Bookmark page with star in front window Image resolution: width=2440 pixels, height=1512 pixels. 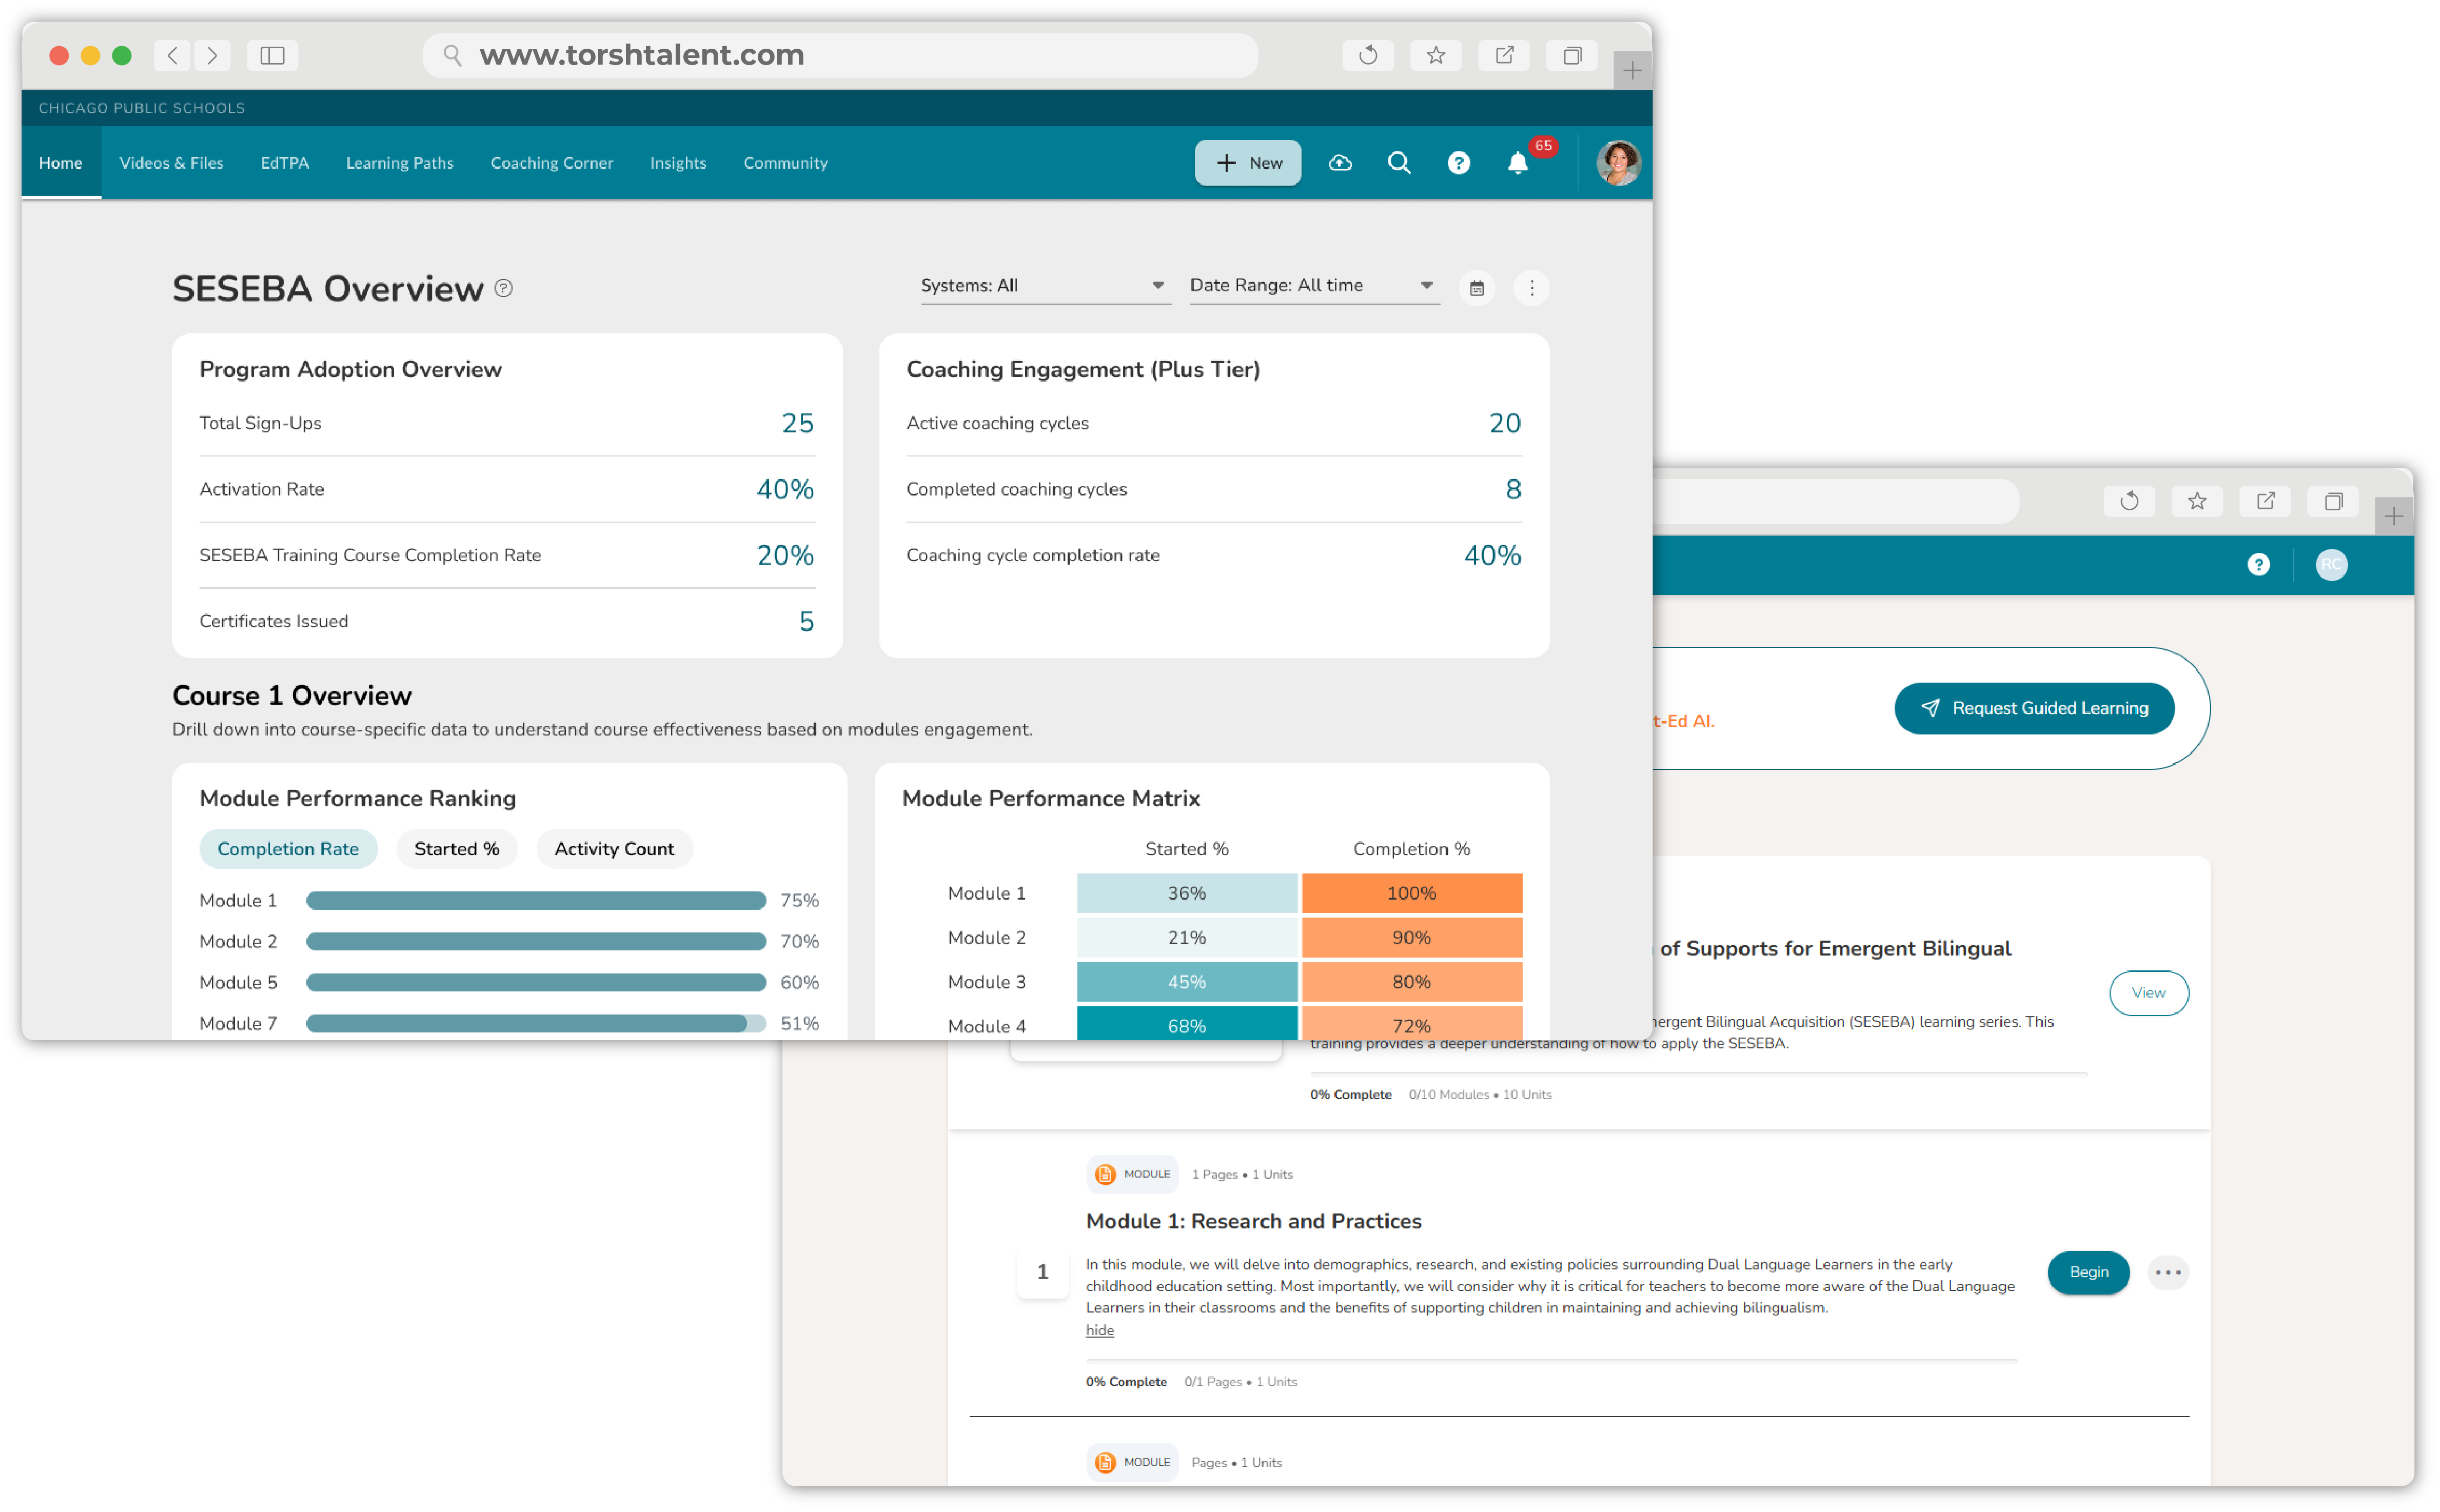[x=1436, y=55]
